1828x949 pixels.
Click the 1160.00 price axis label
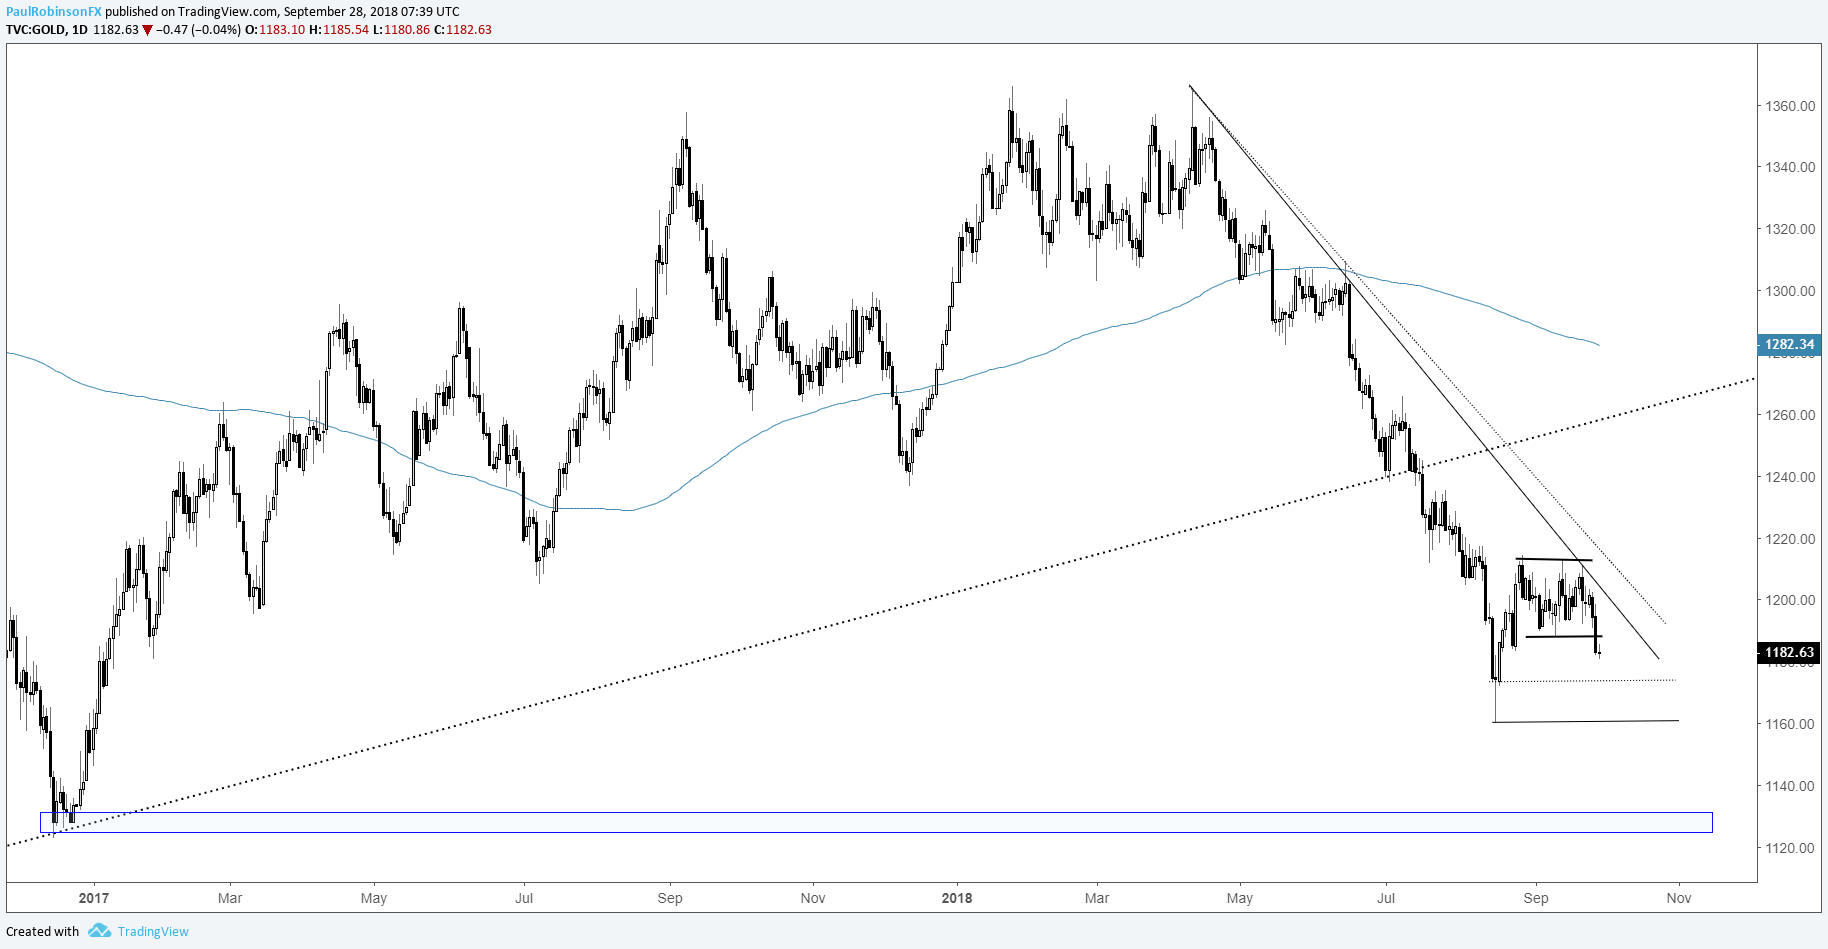click(x=1790, y=724)
